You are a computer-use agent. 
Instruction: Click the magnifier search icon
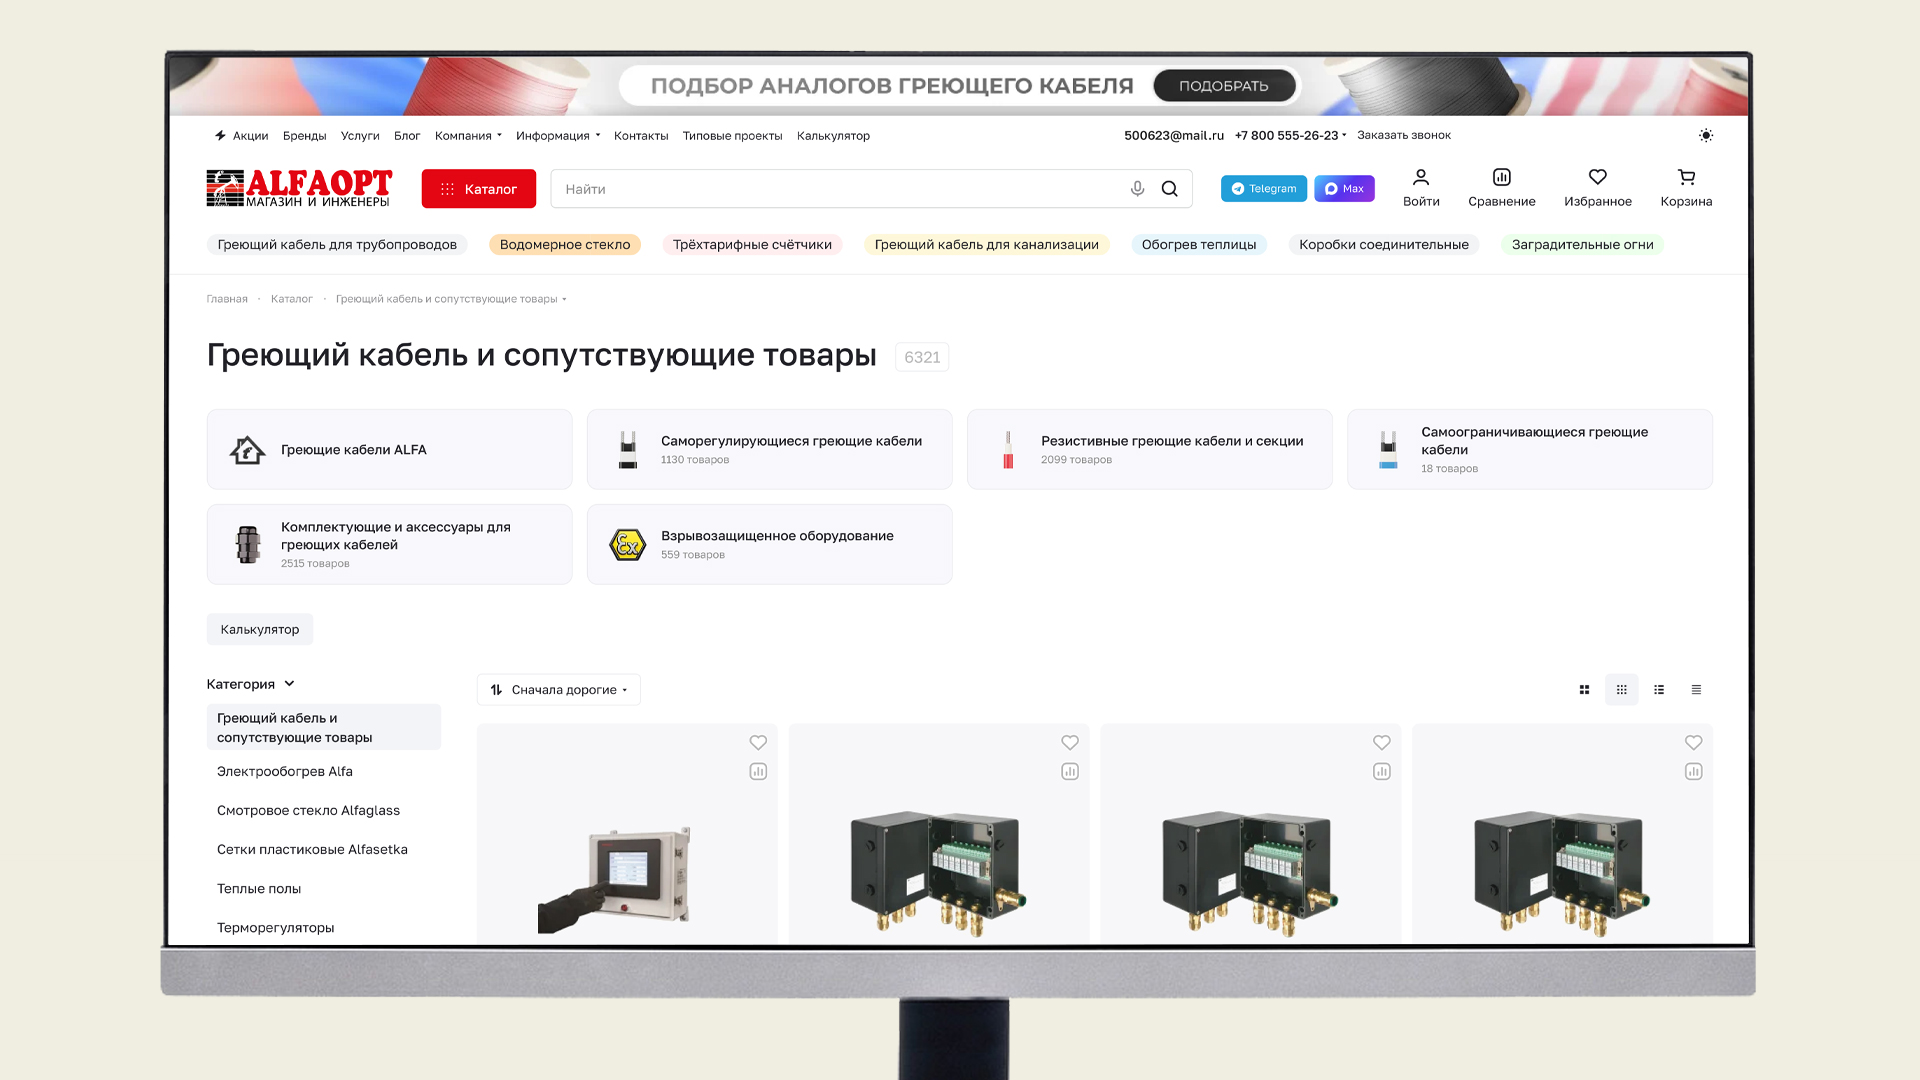(x=1169, y=189)
